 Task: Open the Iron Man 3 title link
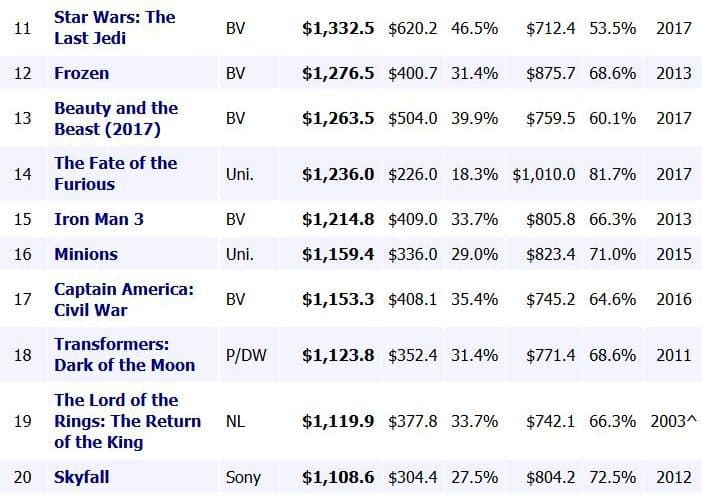click(x=99, y=218)
